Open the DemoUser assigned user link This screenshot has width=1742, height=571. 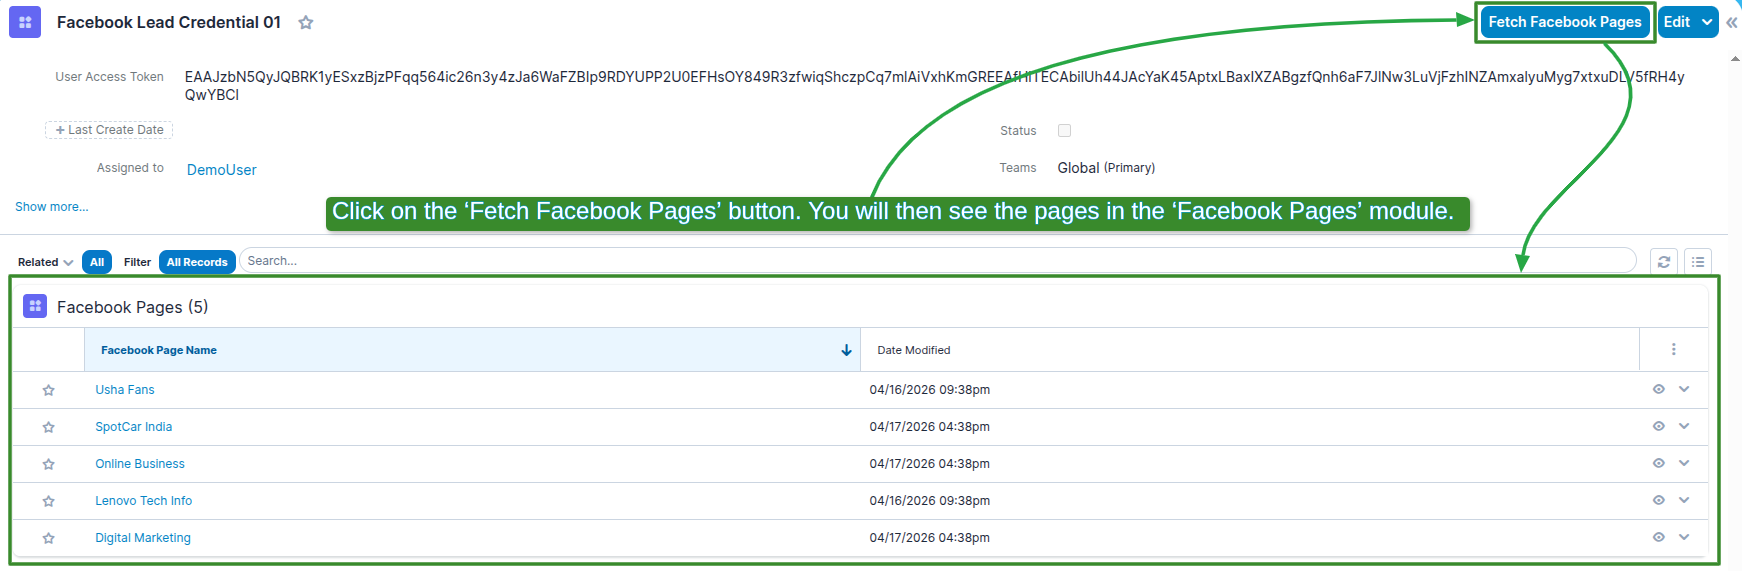pos(222,170)
